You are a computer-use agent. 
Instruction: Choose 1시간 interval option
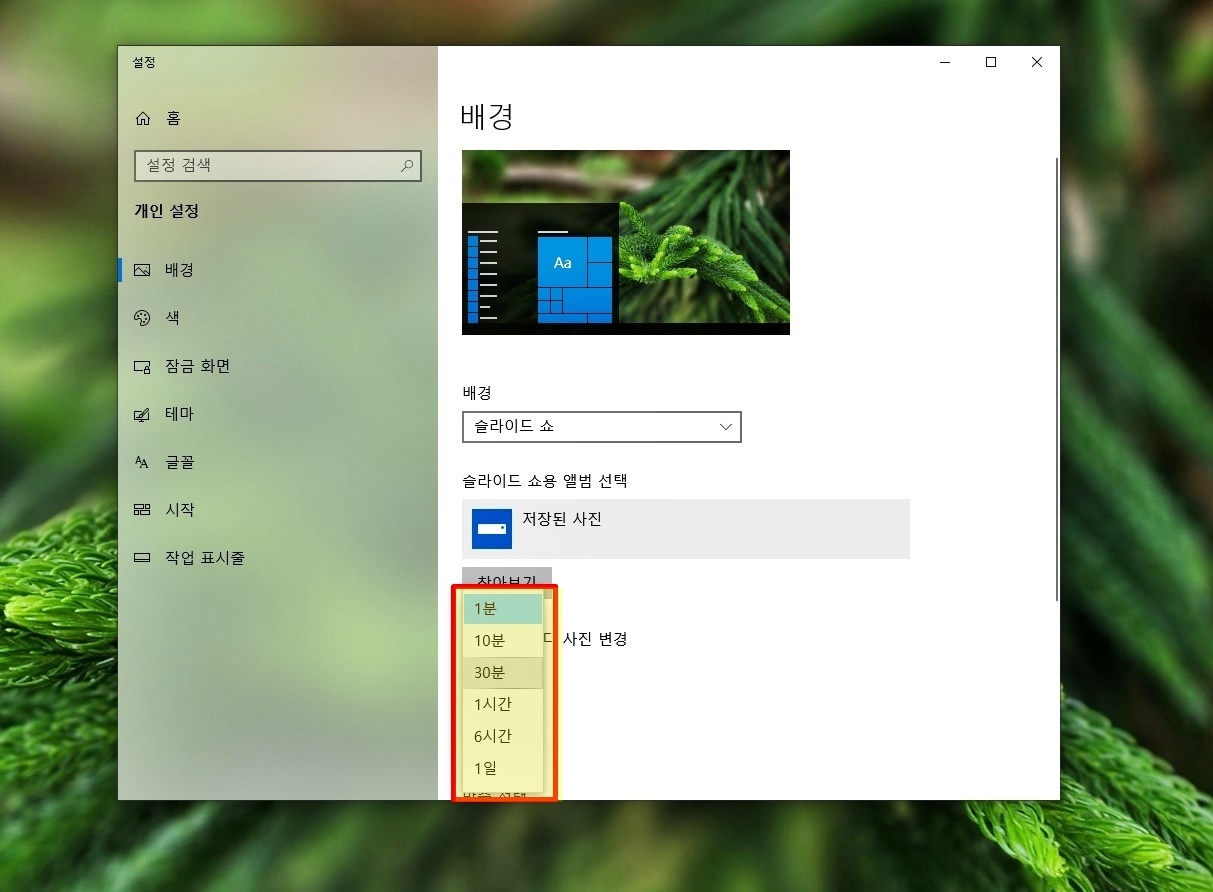coord(503,704)
